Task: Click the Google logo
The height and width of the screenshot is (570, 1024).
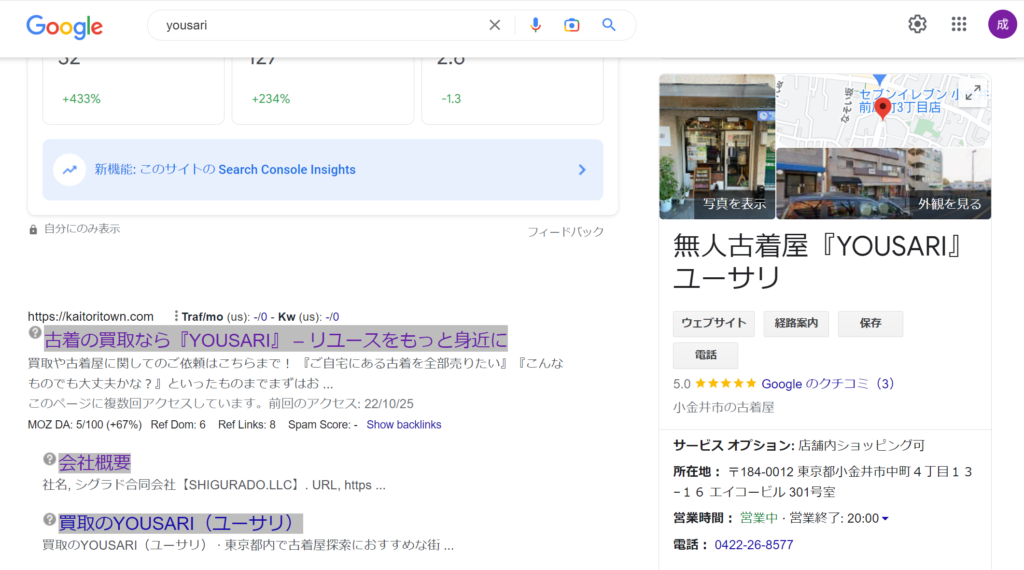Action: [x=64, y=26]
